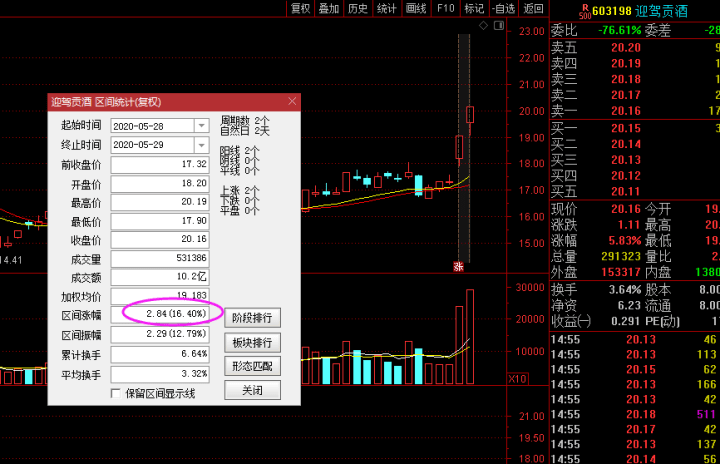Click the latest candlestick near 20.00
This screenshot has width=720, height=464.
(470, 114)
